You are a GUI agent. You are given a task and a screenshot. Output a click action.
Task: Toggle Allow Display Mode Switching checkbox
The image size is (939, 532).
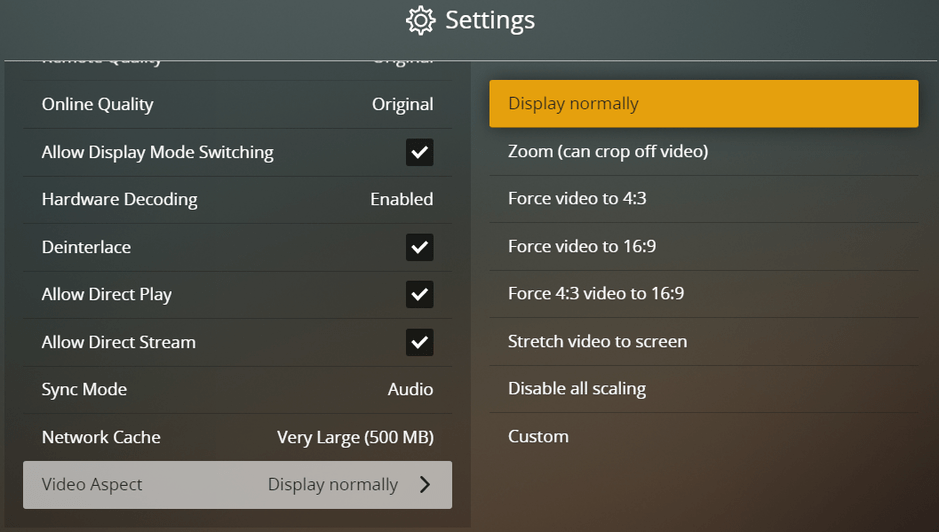pyautogui.click(x=420, y=153)
